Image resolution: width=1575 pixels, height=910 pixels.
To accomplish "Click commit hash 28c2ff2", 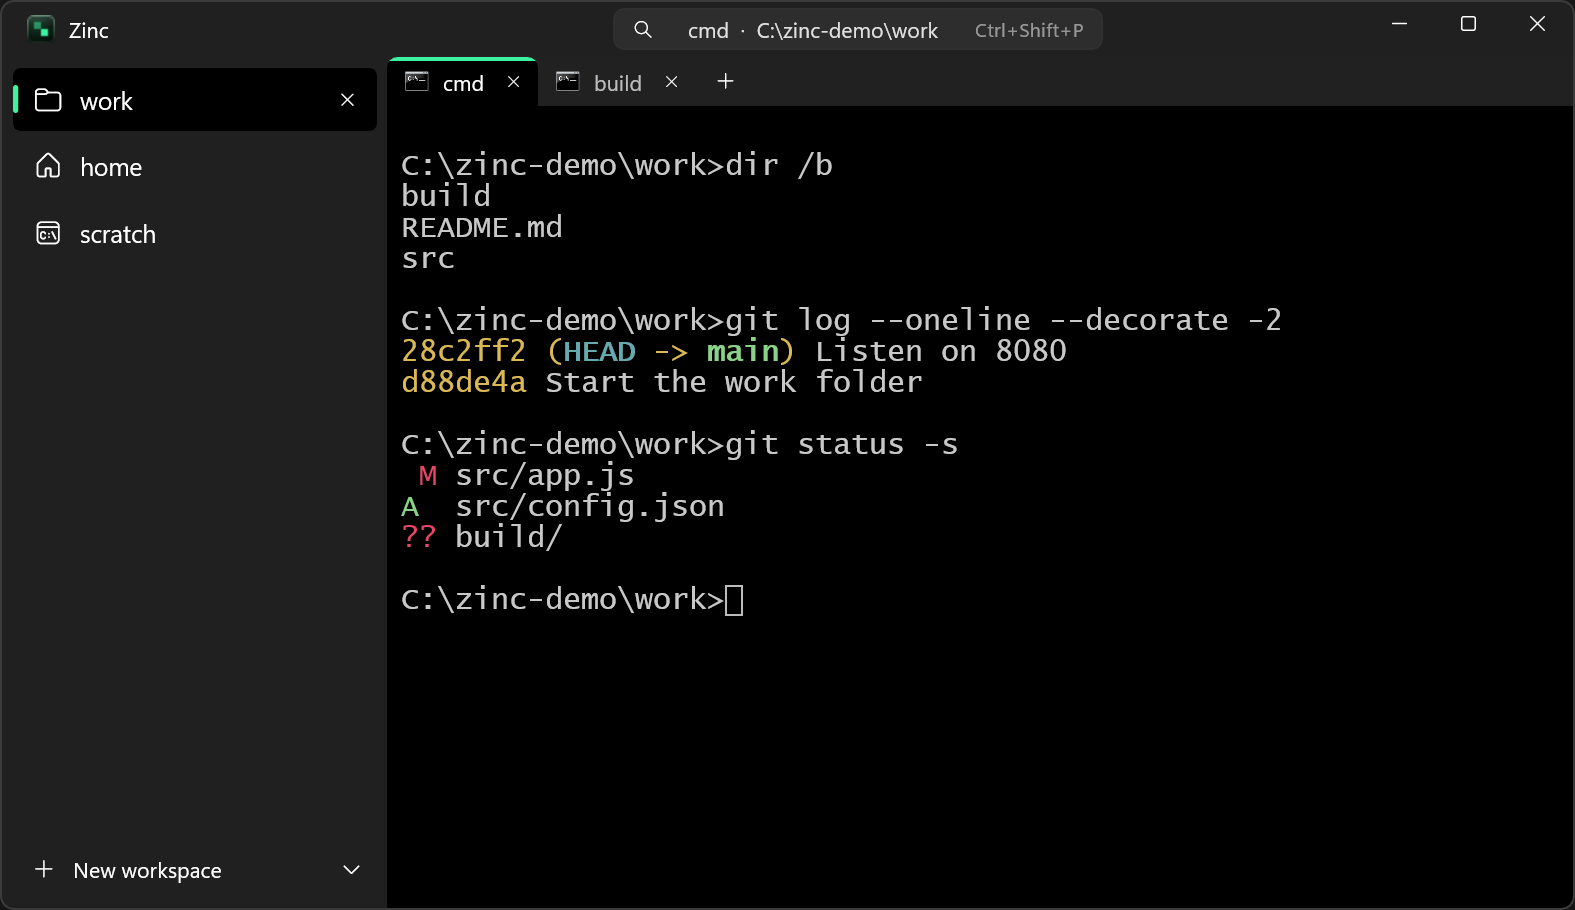I will pyautogui.click(x=463, y=351).
